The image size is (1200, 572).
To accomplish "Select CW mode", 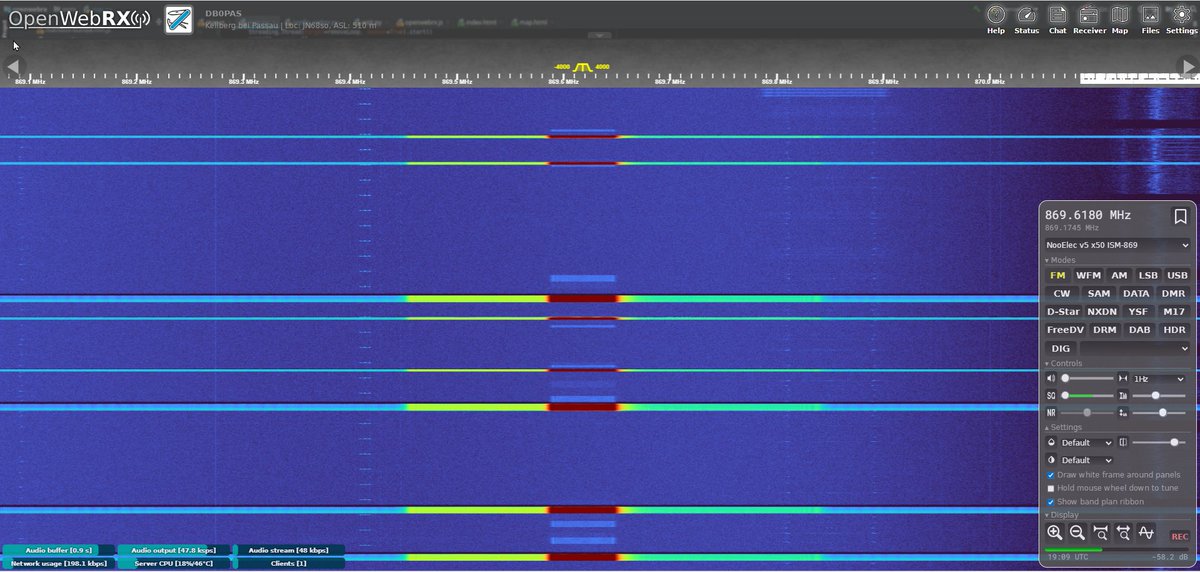I will (x=1061, y=293).
